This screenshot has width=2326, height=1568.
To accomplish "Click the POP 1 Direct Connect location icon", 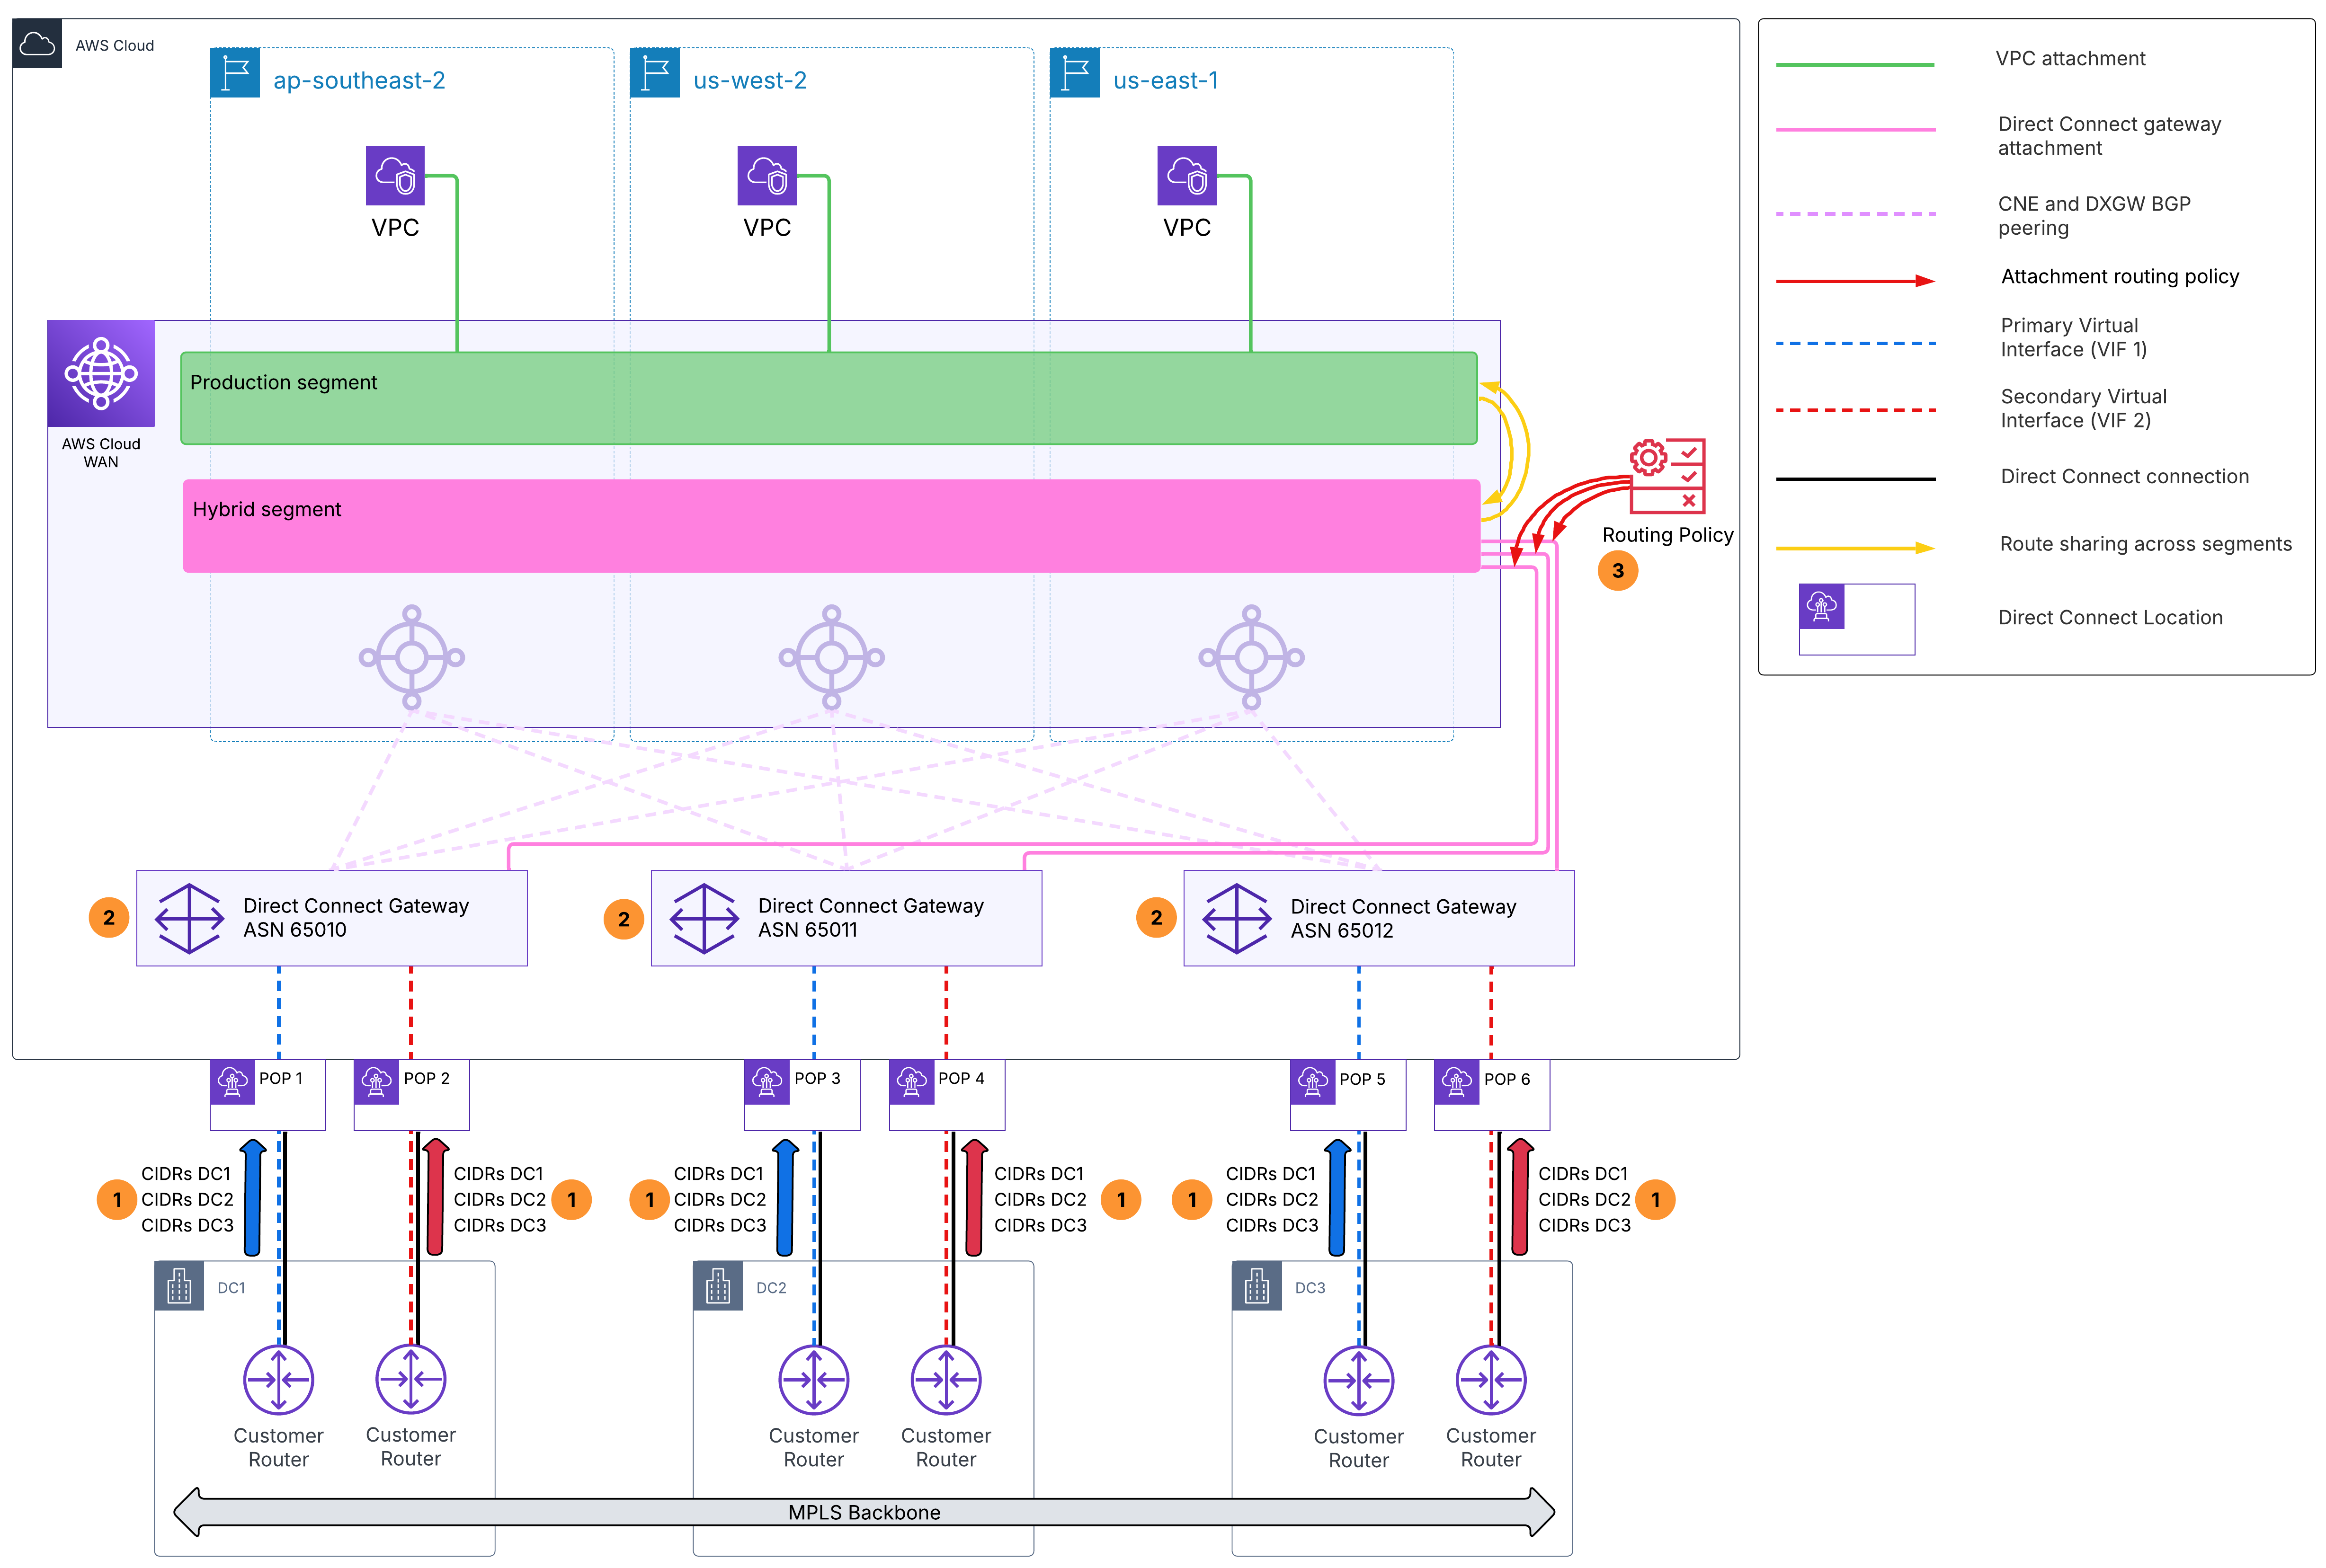I will (233, 1082).
